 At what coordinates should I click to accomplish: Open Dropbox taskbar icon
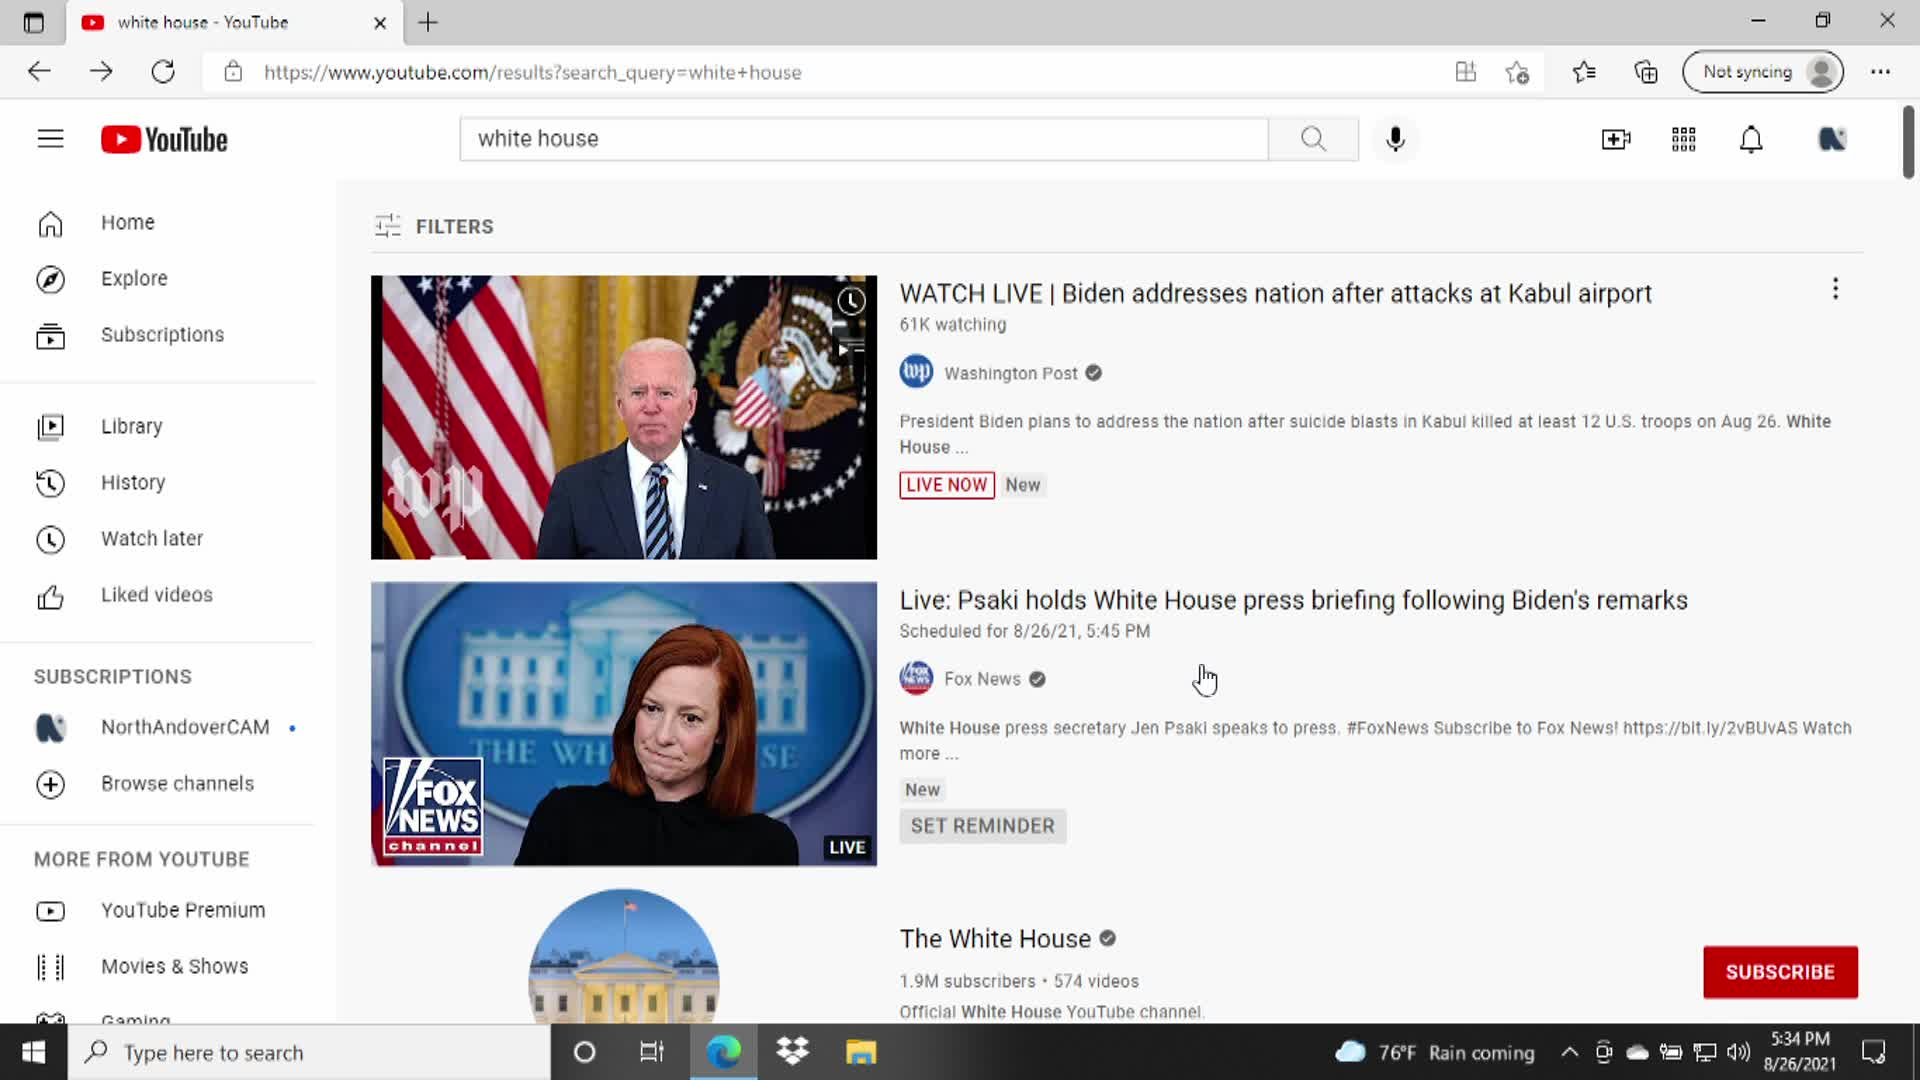click(792, 1052)
